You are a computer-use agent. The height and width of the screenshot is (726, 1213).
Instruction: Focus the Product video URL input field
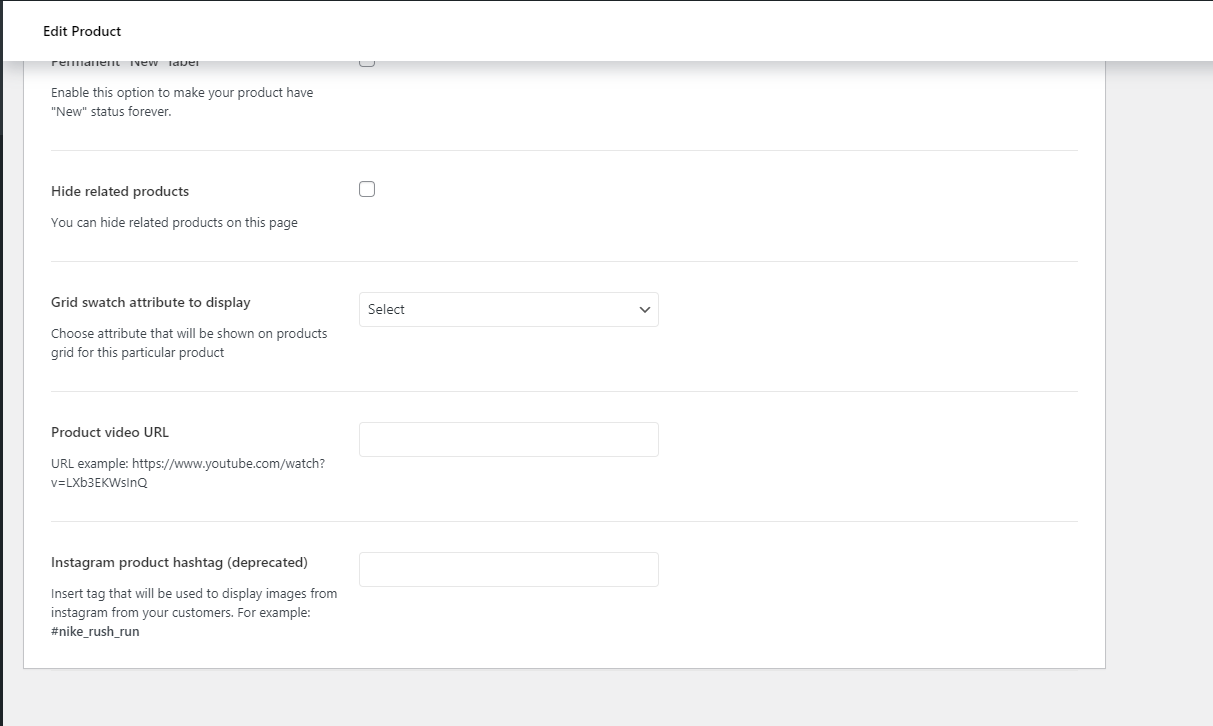pyautogui.click(x=508, y=440)
